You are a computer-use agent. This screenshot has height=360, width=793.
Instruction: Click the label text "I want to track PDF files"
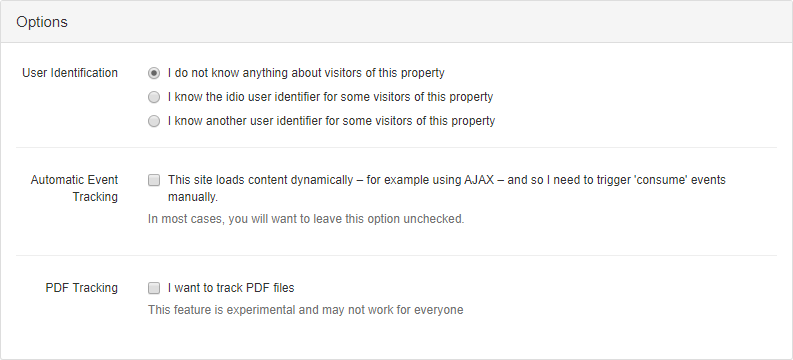[231, 288]
